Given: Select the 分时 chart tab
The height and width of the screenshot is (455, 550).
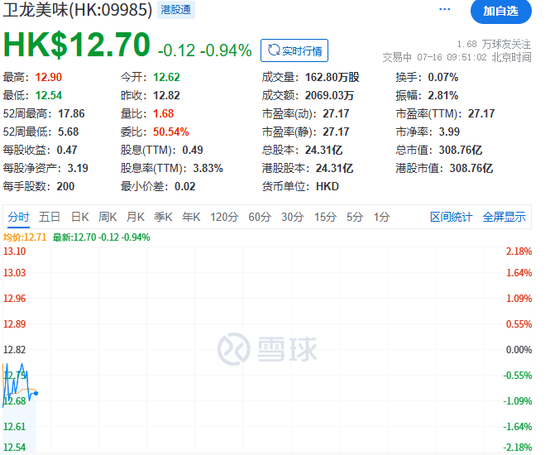Looking at the screenshot, I should point(19,217).
